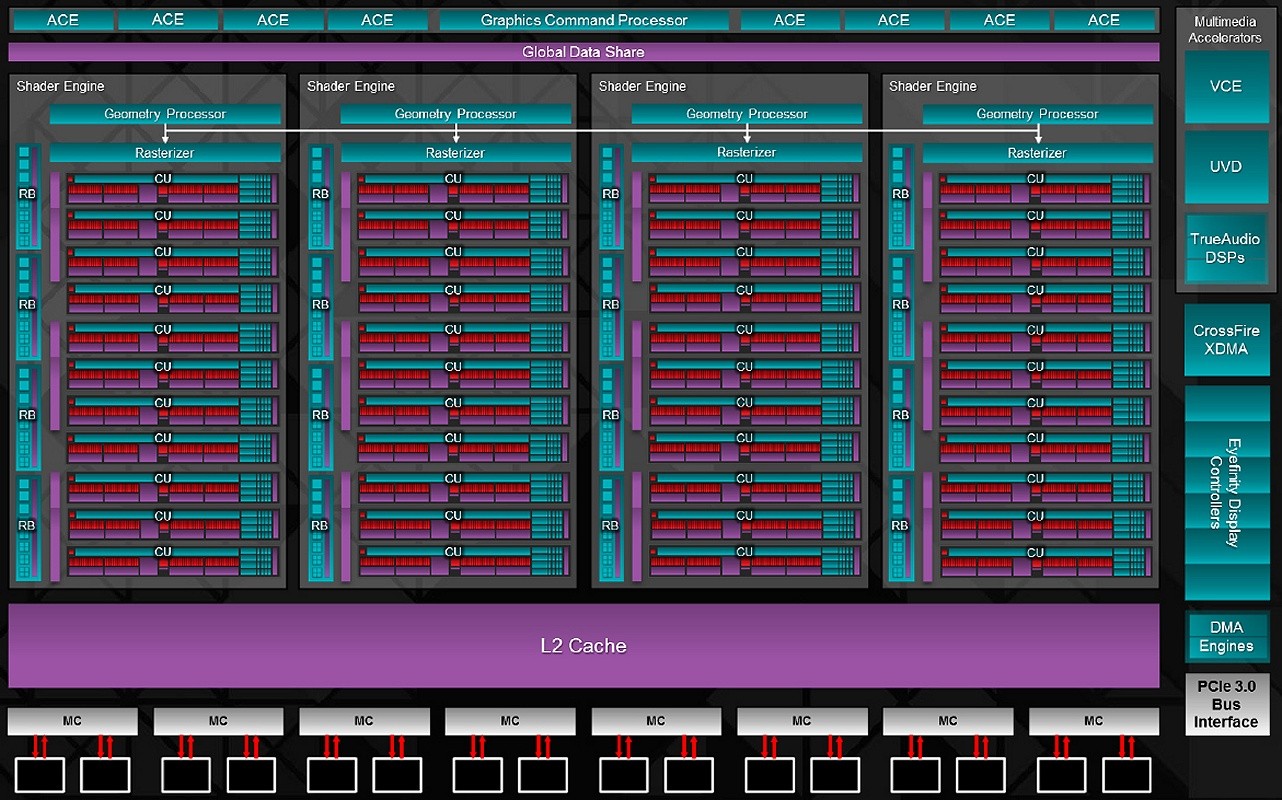Click top CU row in leftmost Shader Engine
The image size is (1282, 800).
coord(171,188)
